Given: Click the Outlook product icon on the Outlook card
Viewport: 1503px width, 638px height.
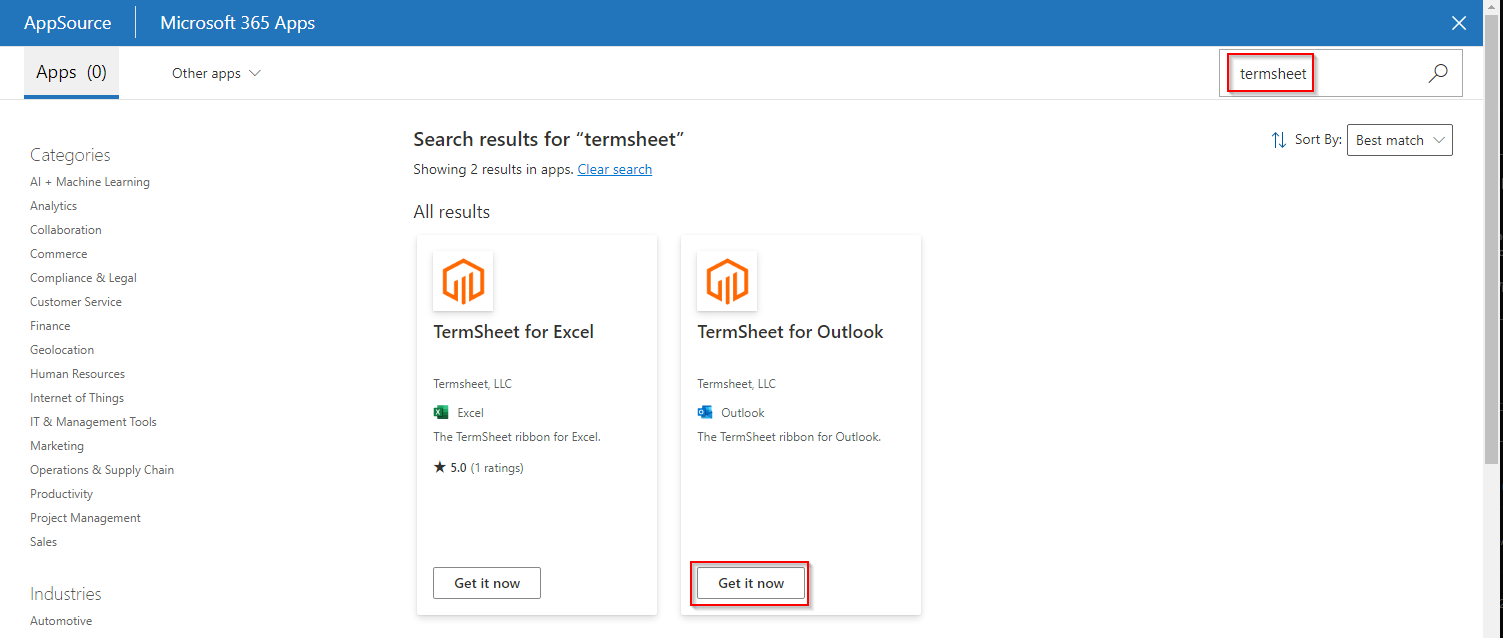Looking at the screenshot, I should coord(705,412).
